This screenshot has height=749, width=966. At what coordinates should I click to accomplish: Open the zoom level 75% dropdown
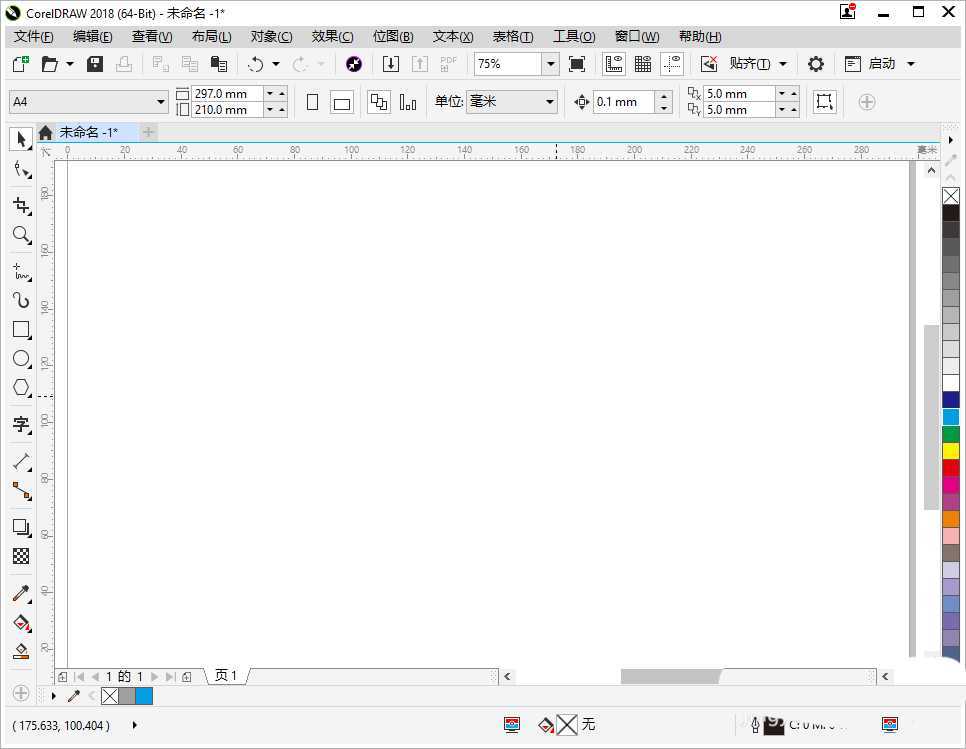(x=550, y=64)
